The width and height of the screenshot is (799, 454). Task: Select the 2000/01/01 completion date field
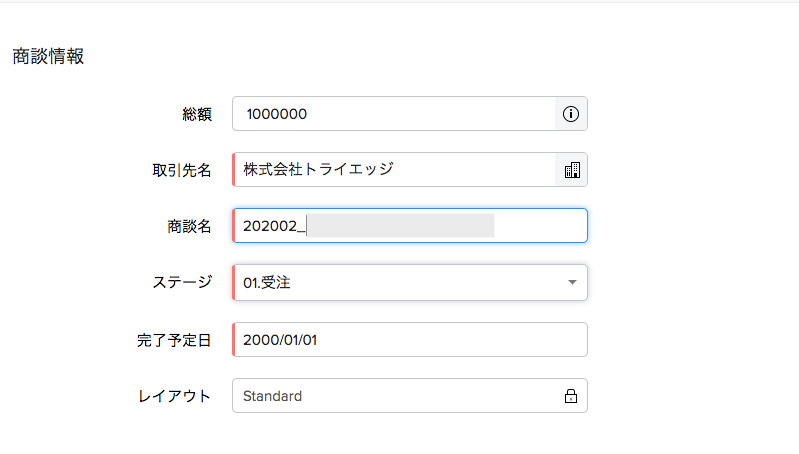point(410,339)
